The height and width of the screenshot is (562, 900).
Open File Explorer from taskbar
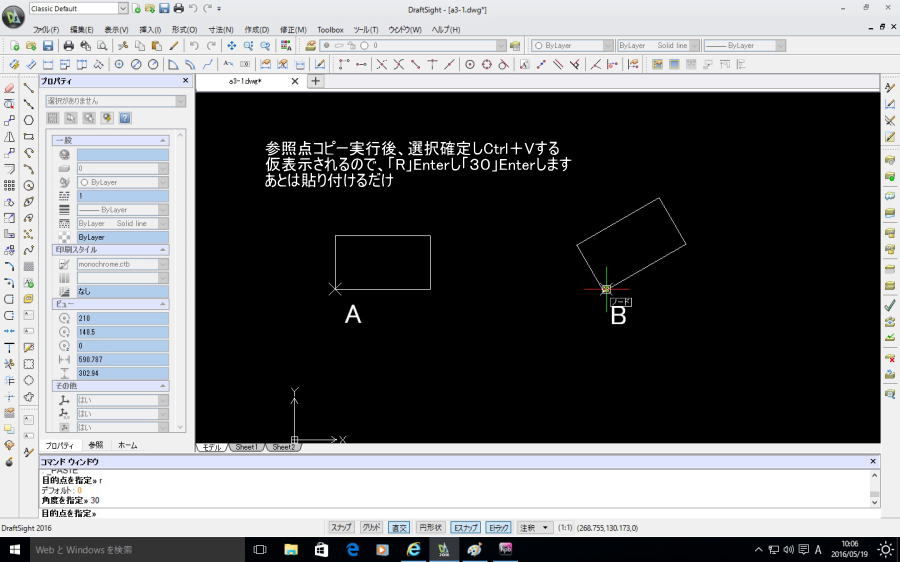coord(291,549)
